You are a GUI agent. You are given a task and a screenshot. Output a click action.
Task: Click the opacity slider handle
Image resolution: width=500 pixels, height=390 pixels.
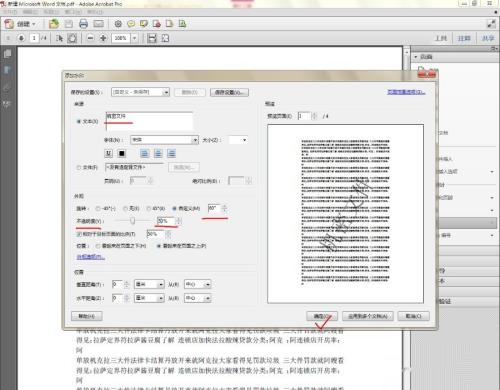pos(133,221)
